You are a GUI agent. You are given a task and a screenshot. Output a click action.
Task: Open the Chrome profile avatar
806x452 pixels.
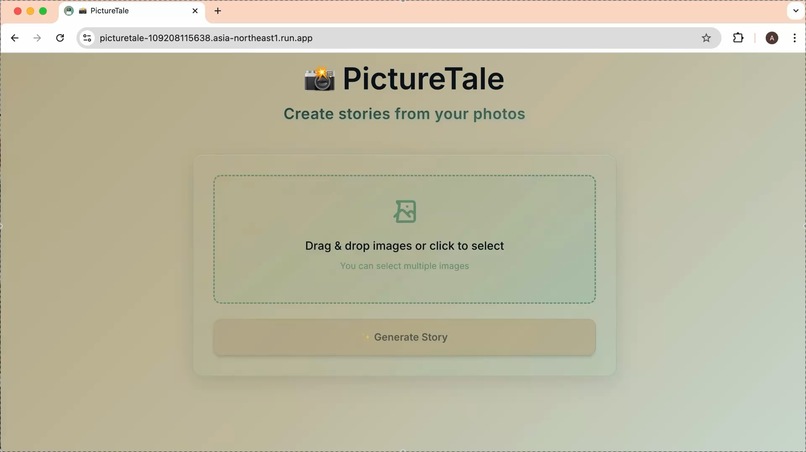772,38
